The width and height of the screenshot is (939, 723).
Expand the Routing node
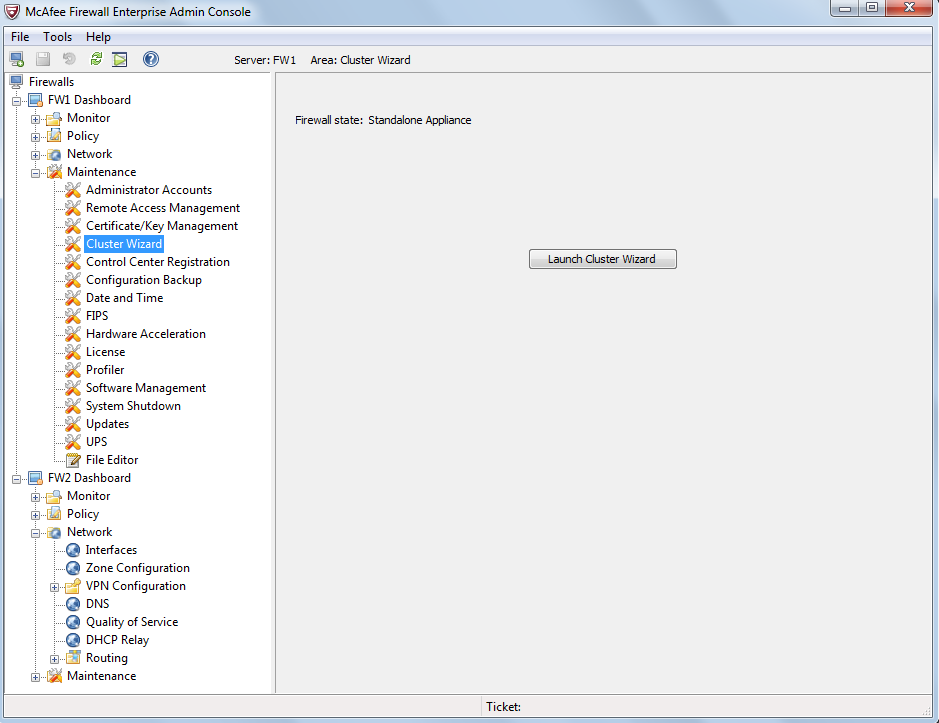pos(54,659)
